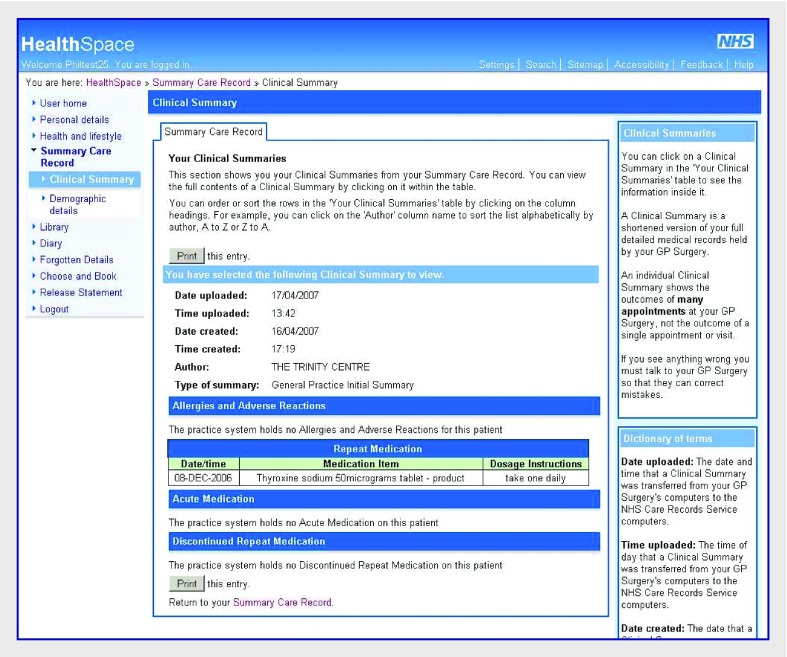The width and height of the screenshot is (787, 657).
Task: Open the Accessibility link
Action: 641,65
